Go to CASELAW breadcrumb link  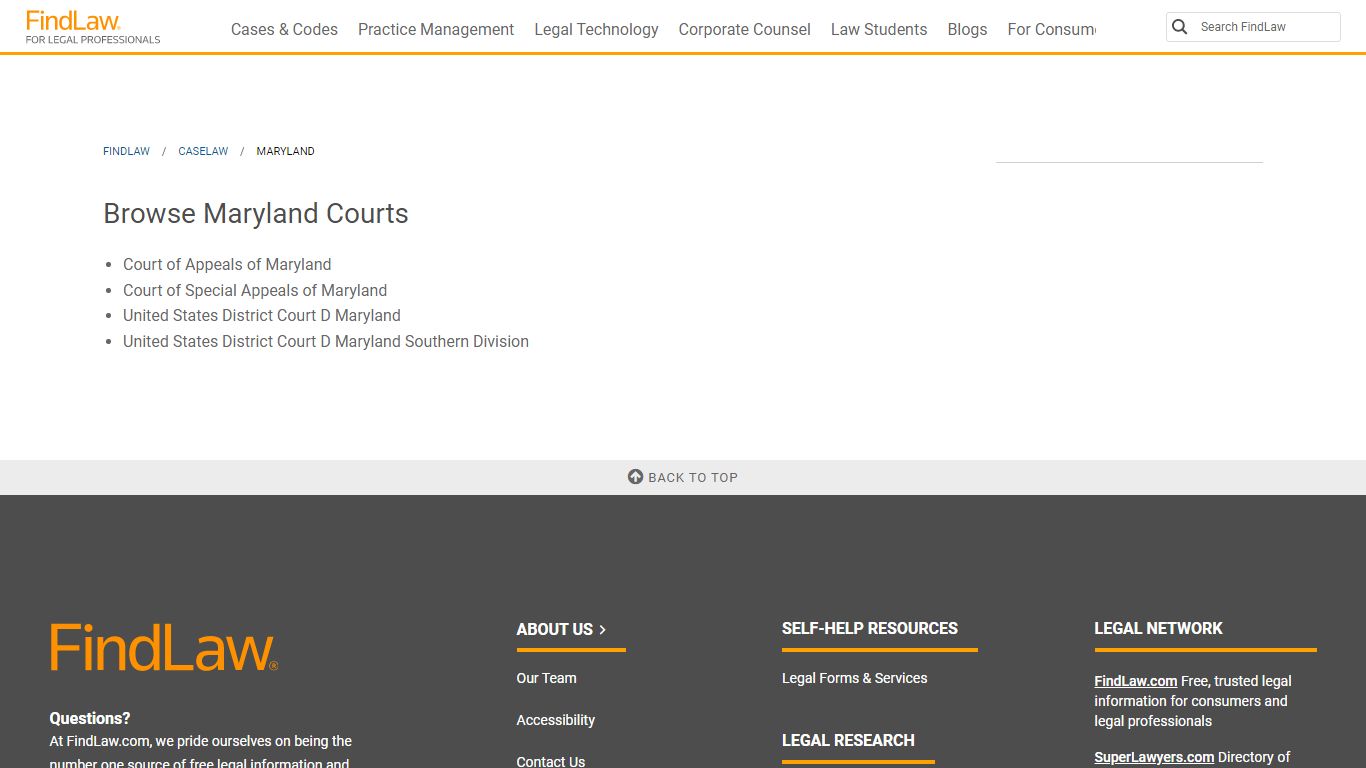tap(203, 151)
